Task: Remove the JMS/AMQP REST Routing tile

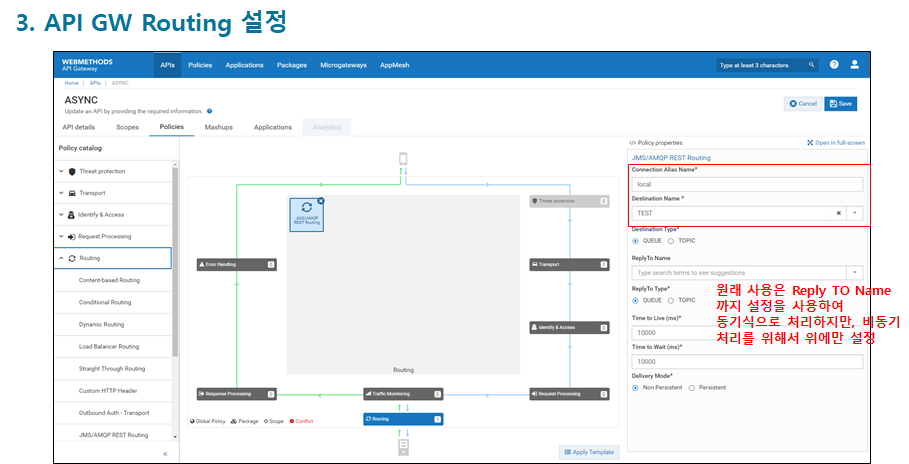Action: pyautogui.click(x=320, y=201)
